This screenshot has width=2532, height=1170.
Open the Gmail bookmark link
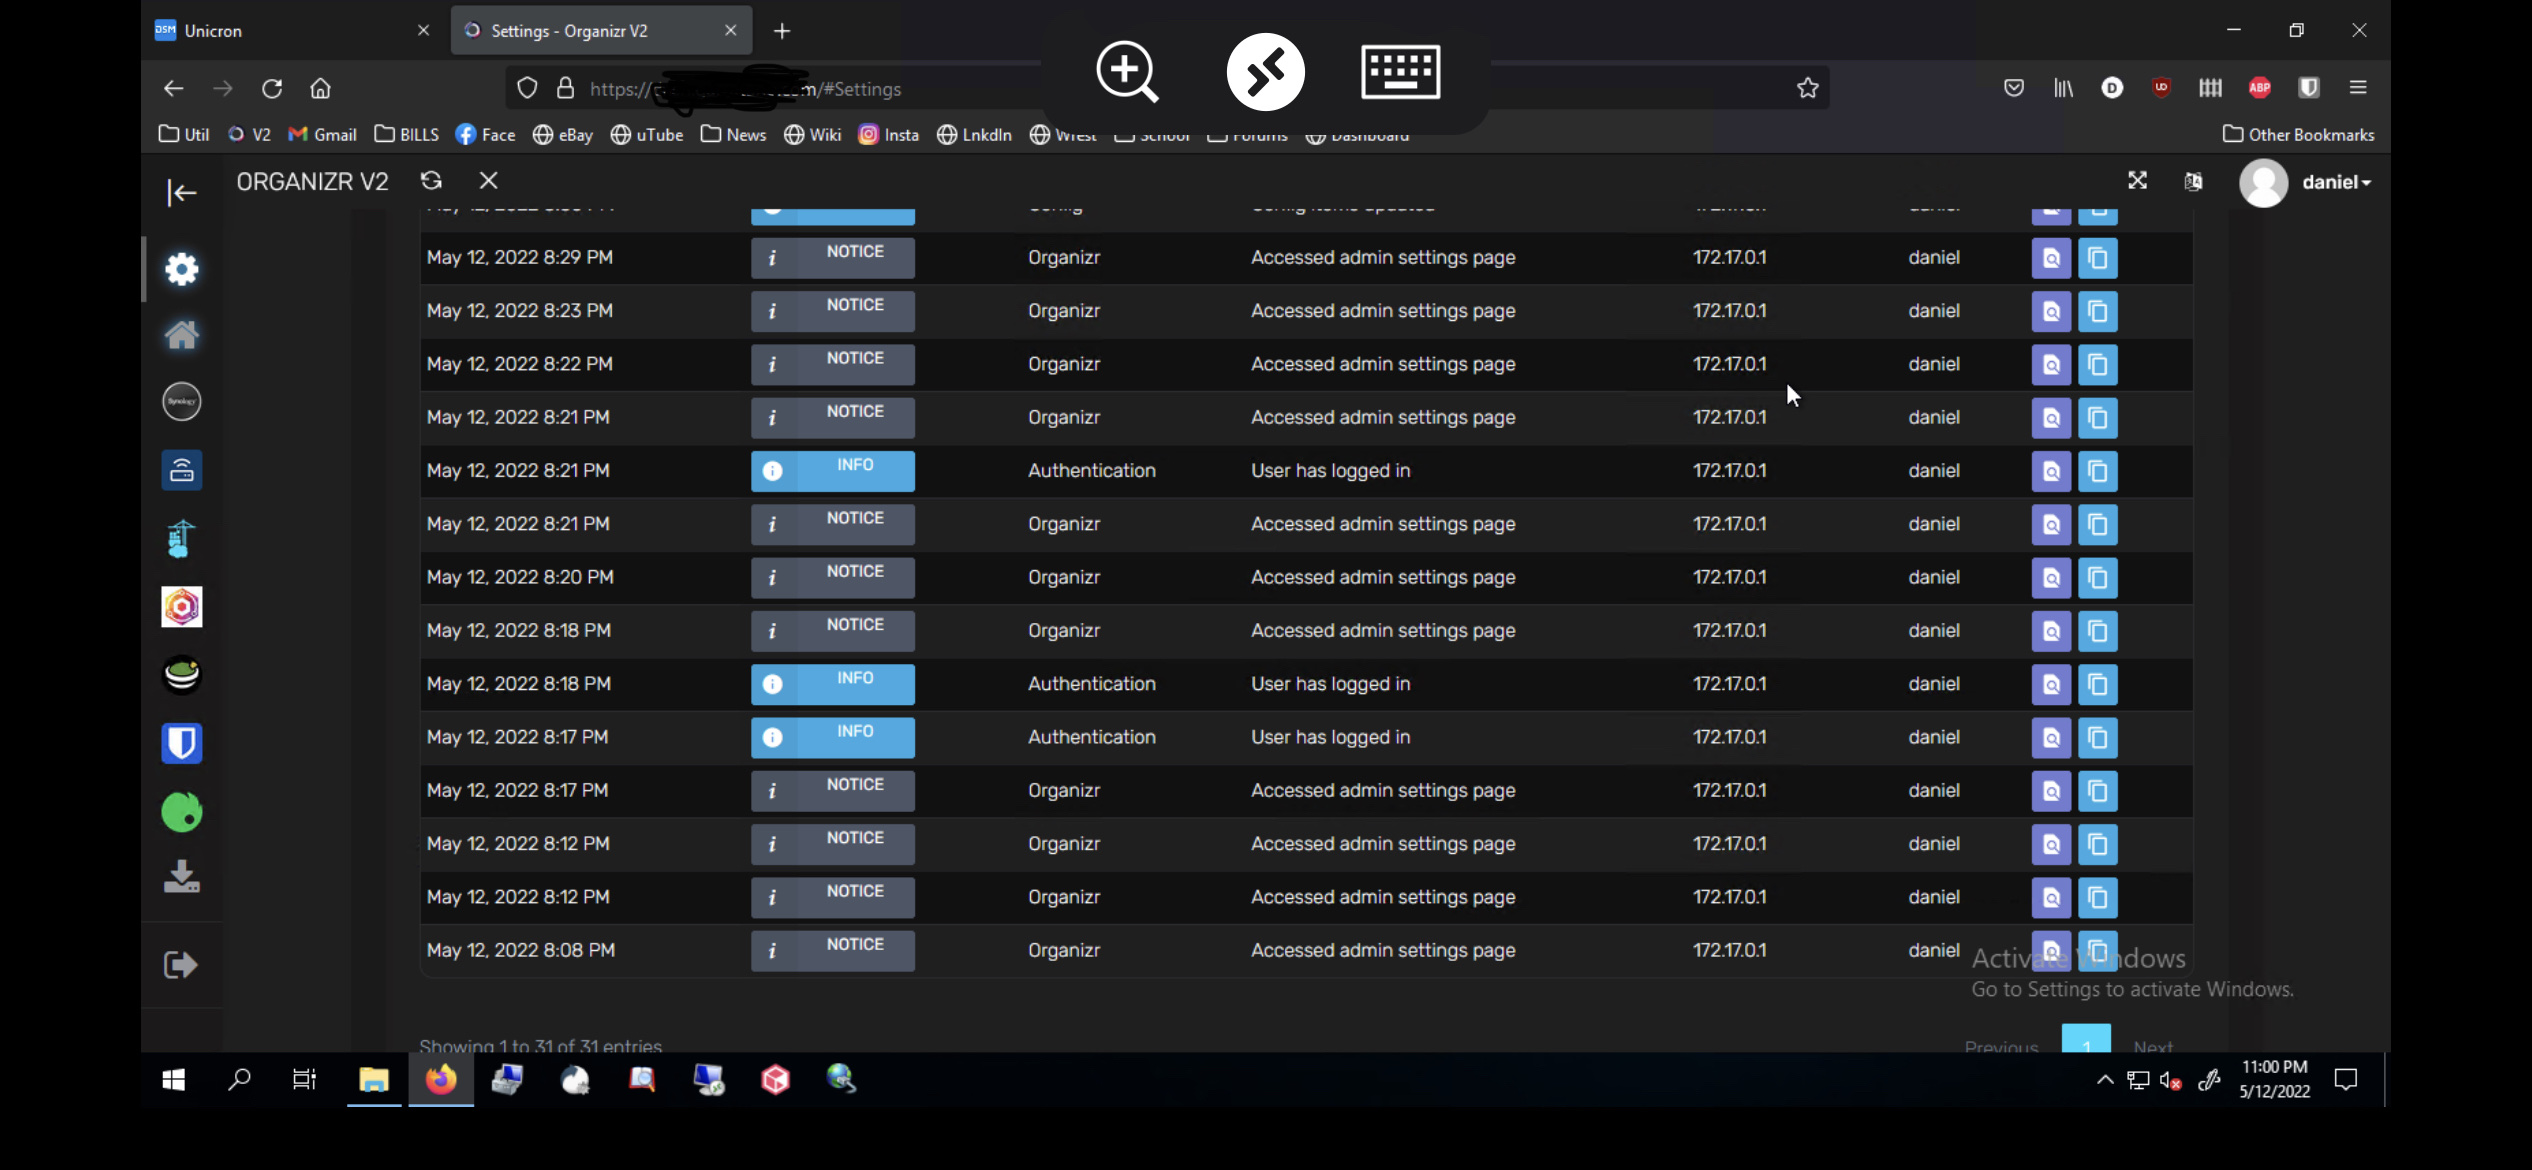[322, 134]
